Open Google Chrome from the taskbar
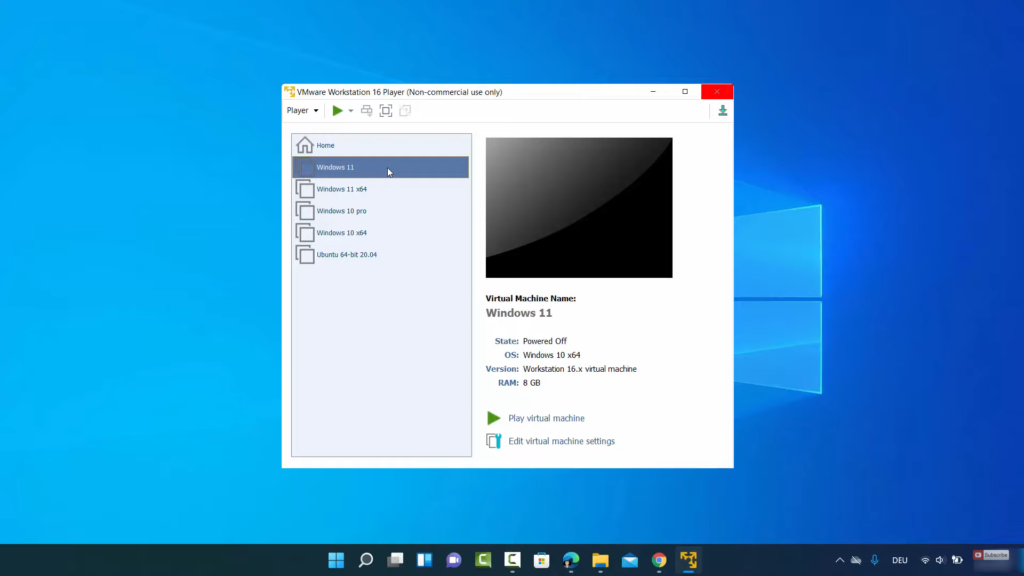Screen dimensions: 1024x576 click(x=659, y=560)
